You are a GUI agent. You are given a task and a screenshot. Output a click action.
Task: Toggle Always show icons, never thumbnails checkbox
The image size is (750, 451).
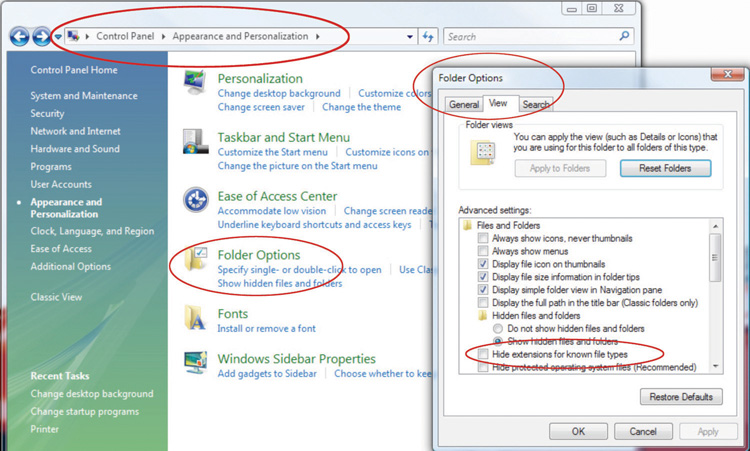point(483,238)
